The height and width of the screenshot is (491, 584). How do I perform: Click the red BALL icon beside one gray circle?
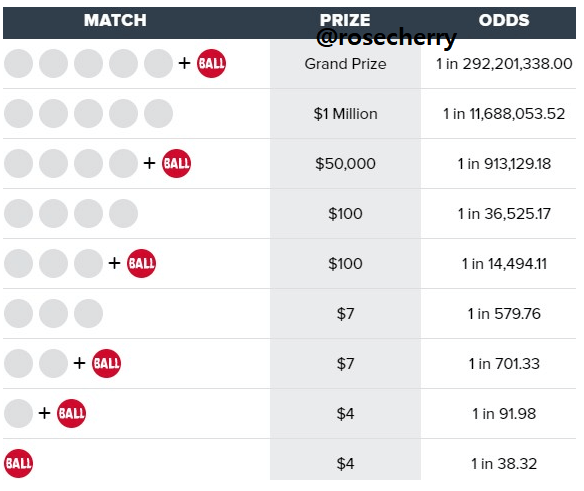[x=71, y=413]
